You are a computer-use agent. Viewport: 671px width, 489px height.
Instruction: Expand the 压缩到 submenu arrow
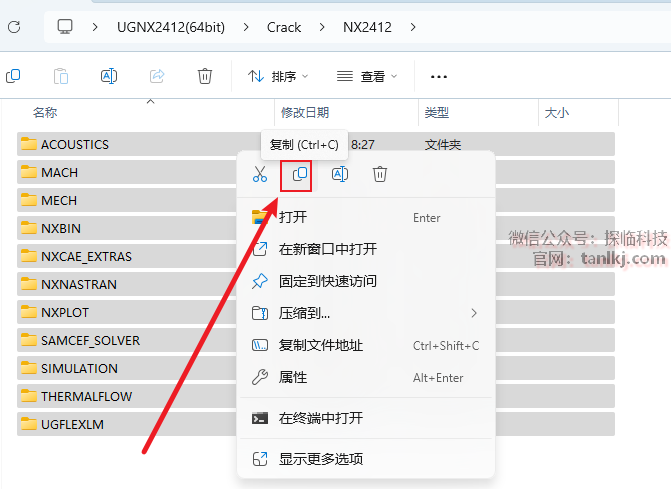474,313
